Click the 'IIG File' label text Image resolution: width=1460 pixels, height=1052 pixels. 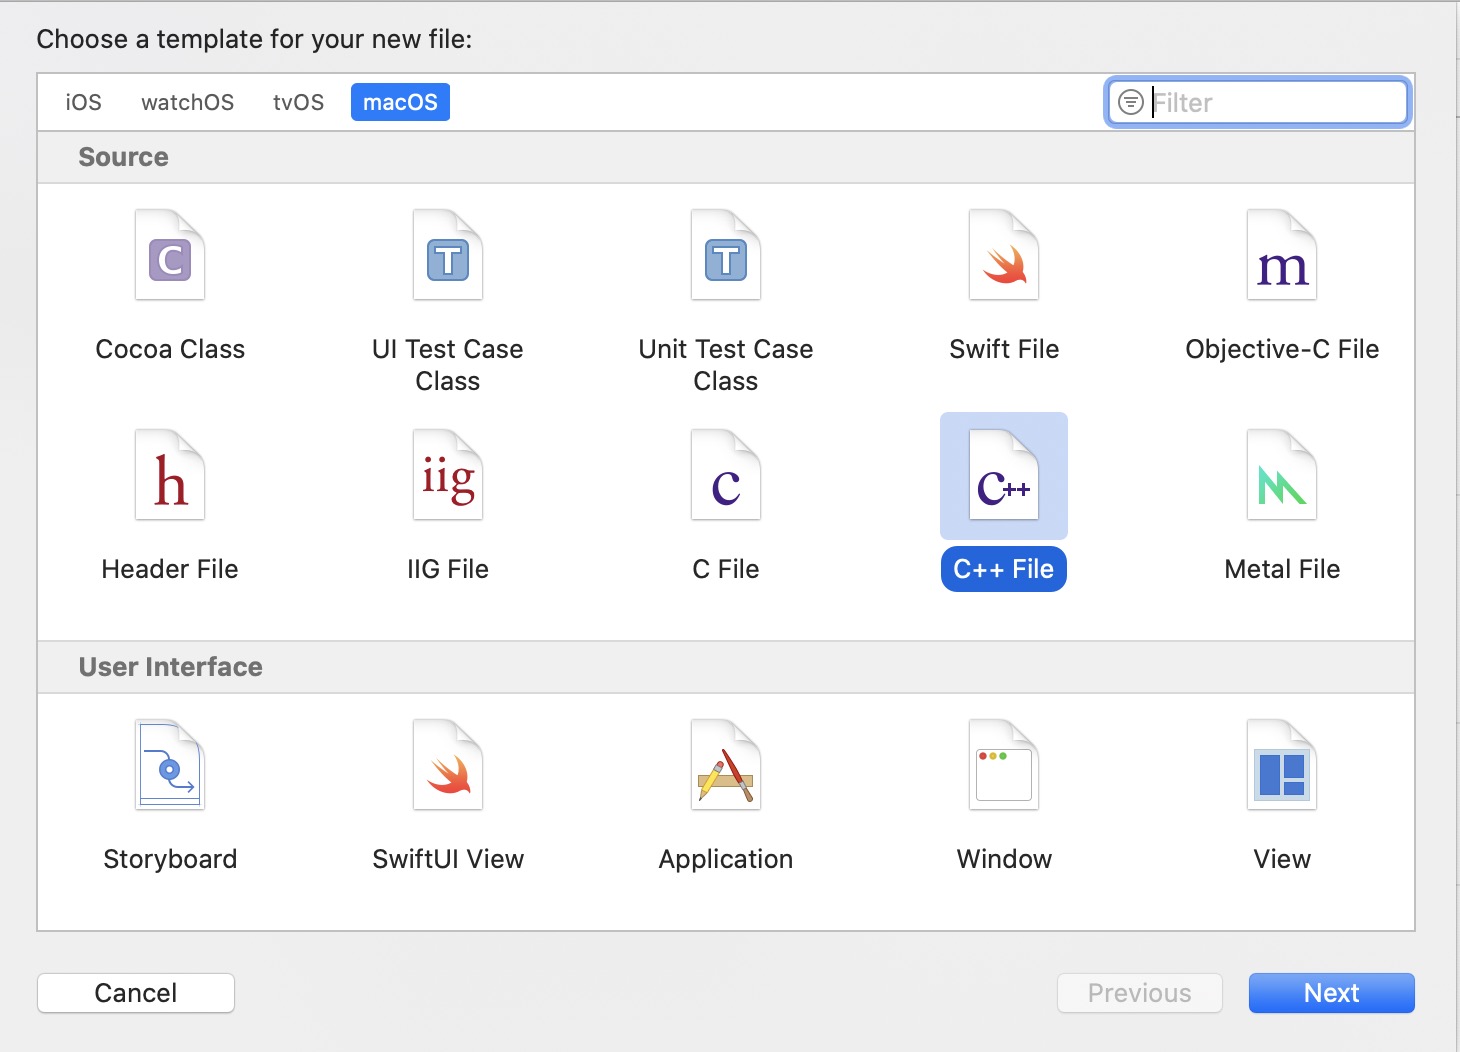point(448,569)
